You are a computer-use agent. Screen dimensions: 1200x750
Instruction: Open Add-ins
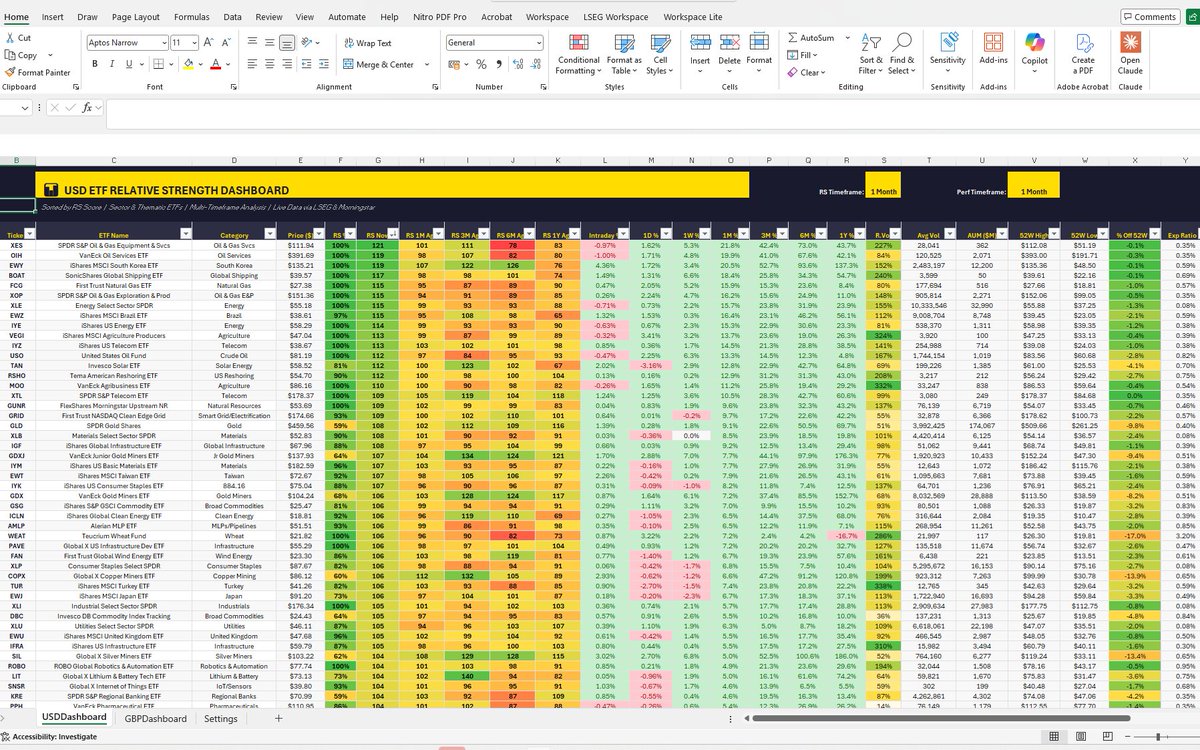(x=993, y=48)
